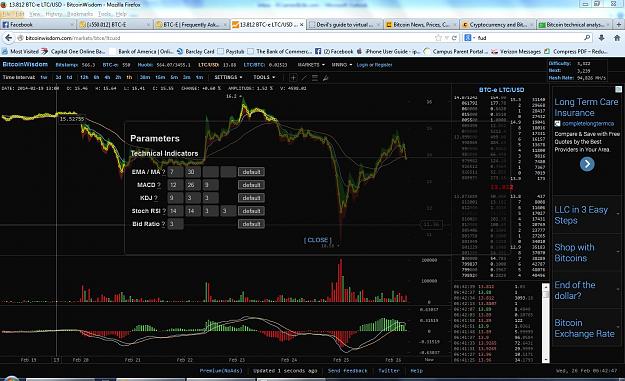
Task: Select 2h time interval
Action: [x=118, y=77]
